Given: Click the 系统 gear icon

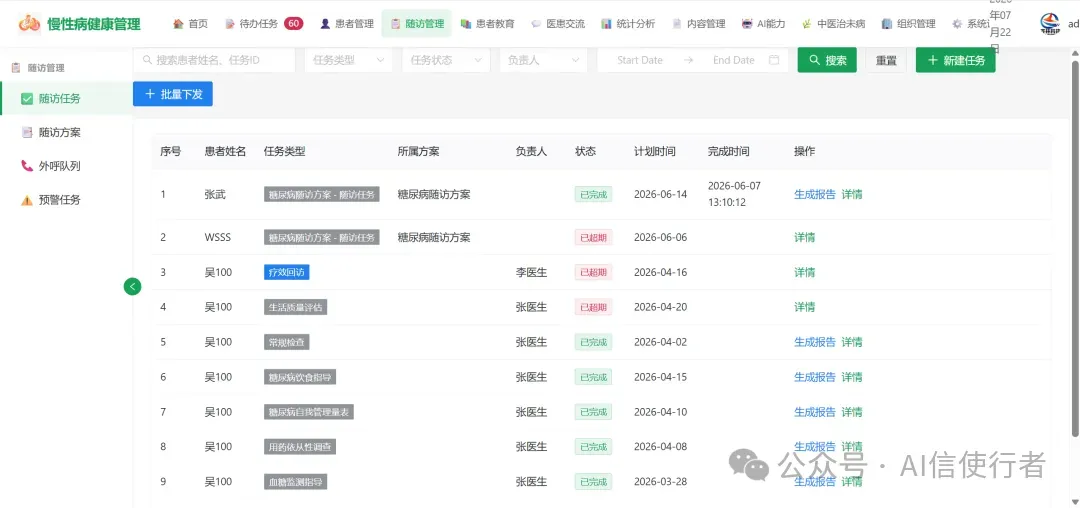Looking at the screenshot, I should click(x=957, y=24).
